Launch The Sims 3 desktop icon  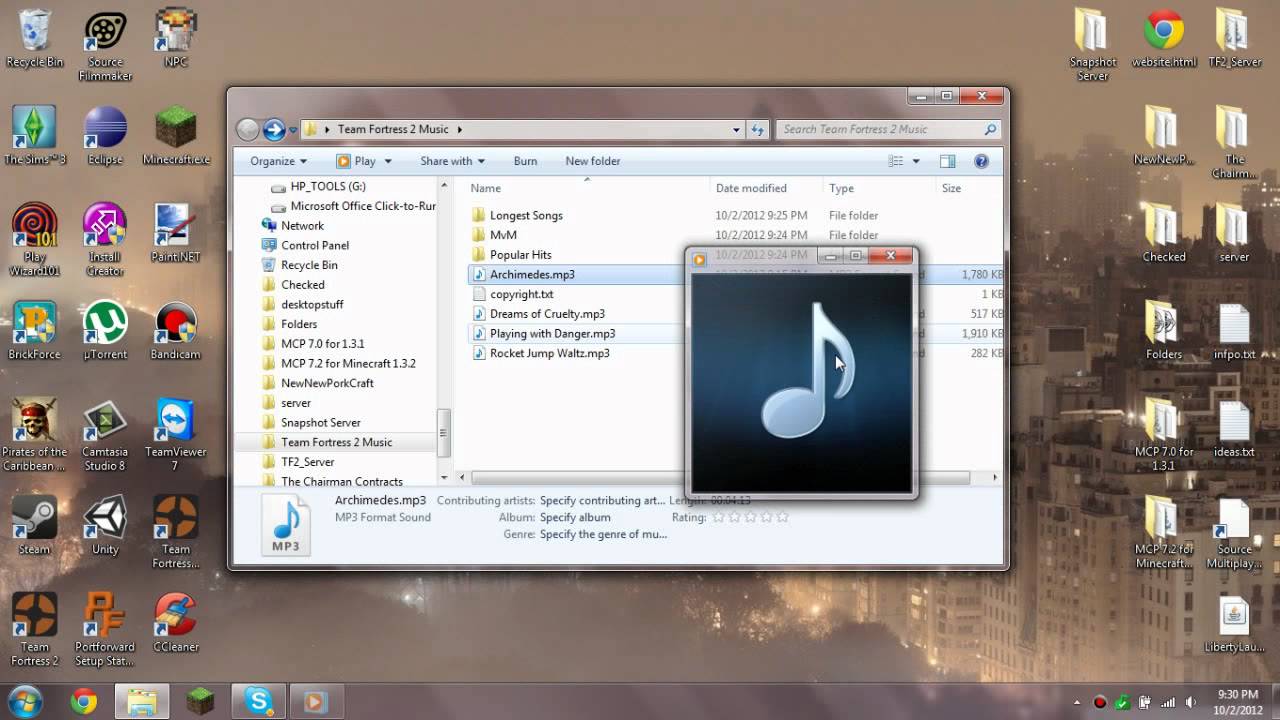pyautogui.click(x=35, y=136)
